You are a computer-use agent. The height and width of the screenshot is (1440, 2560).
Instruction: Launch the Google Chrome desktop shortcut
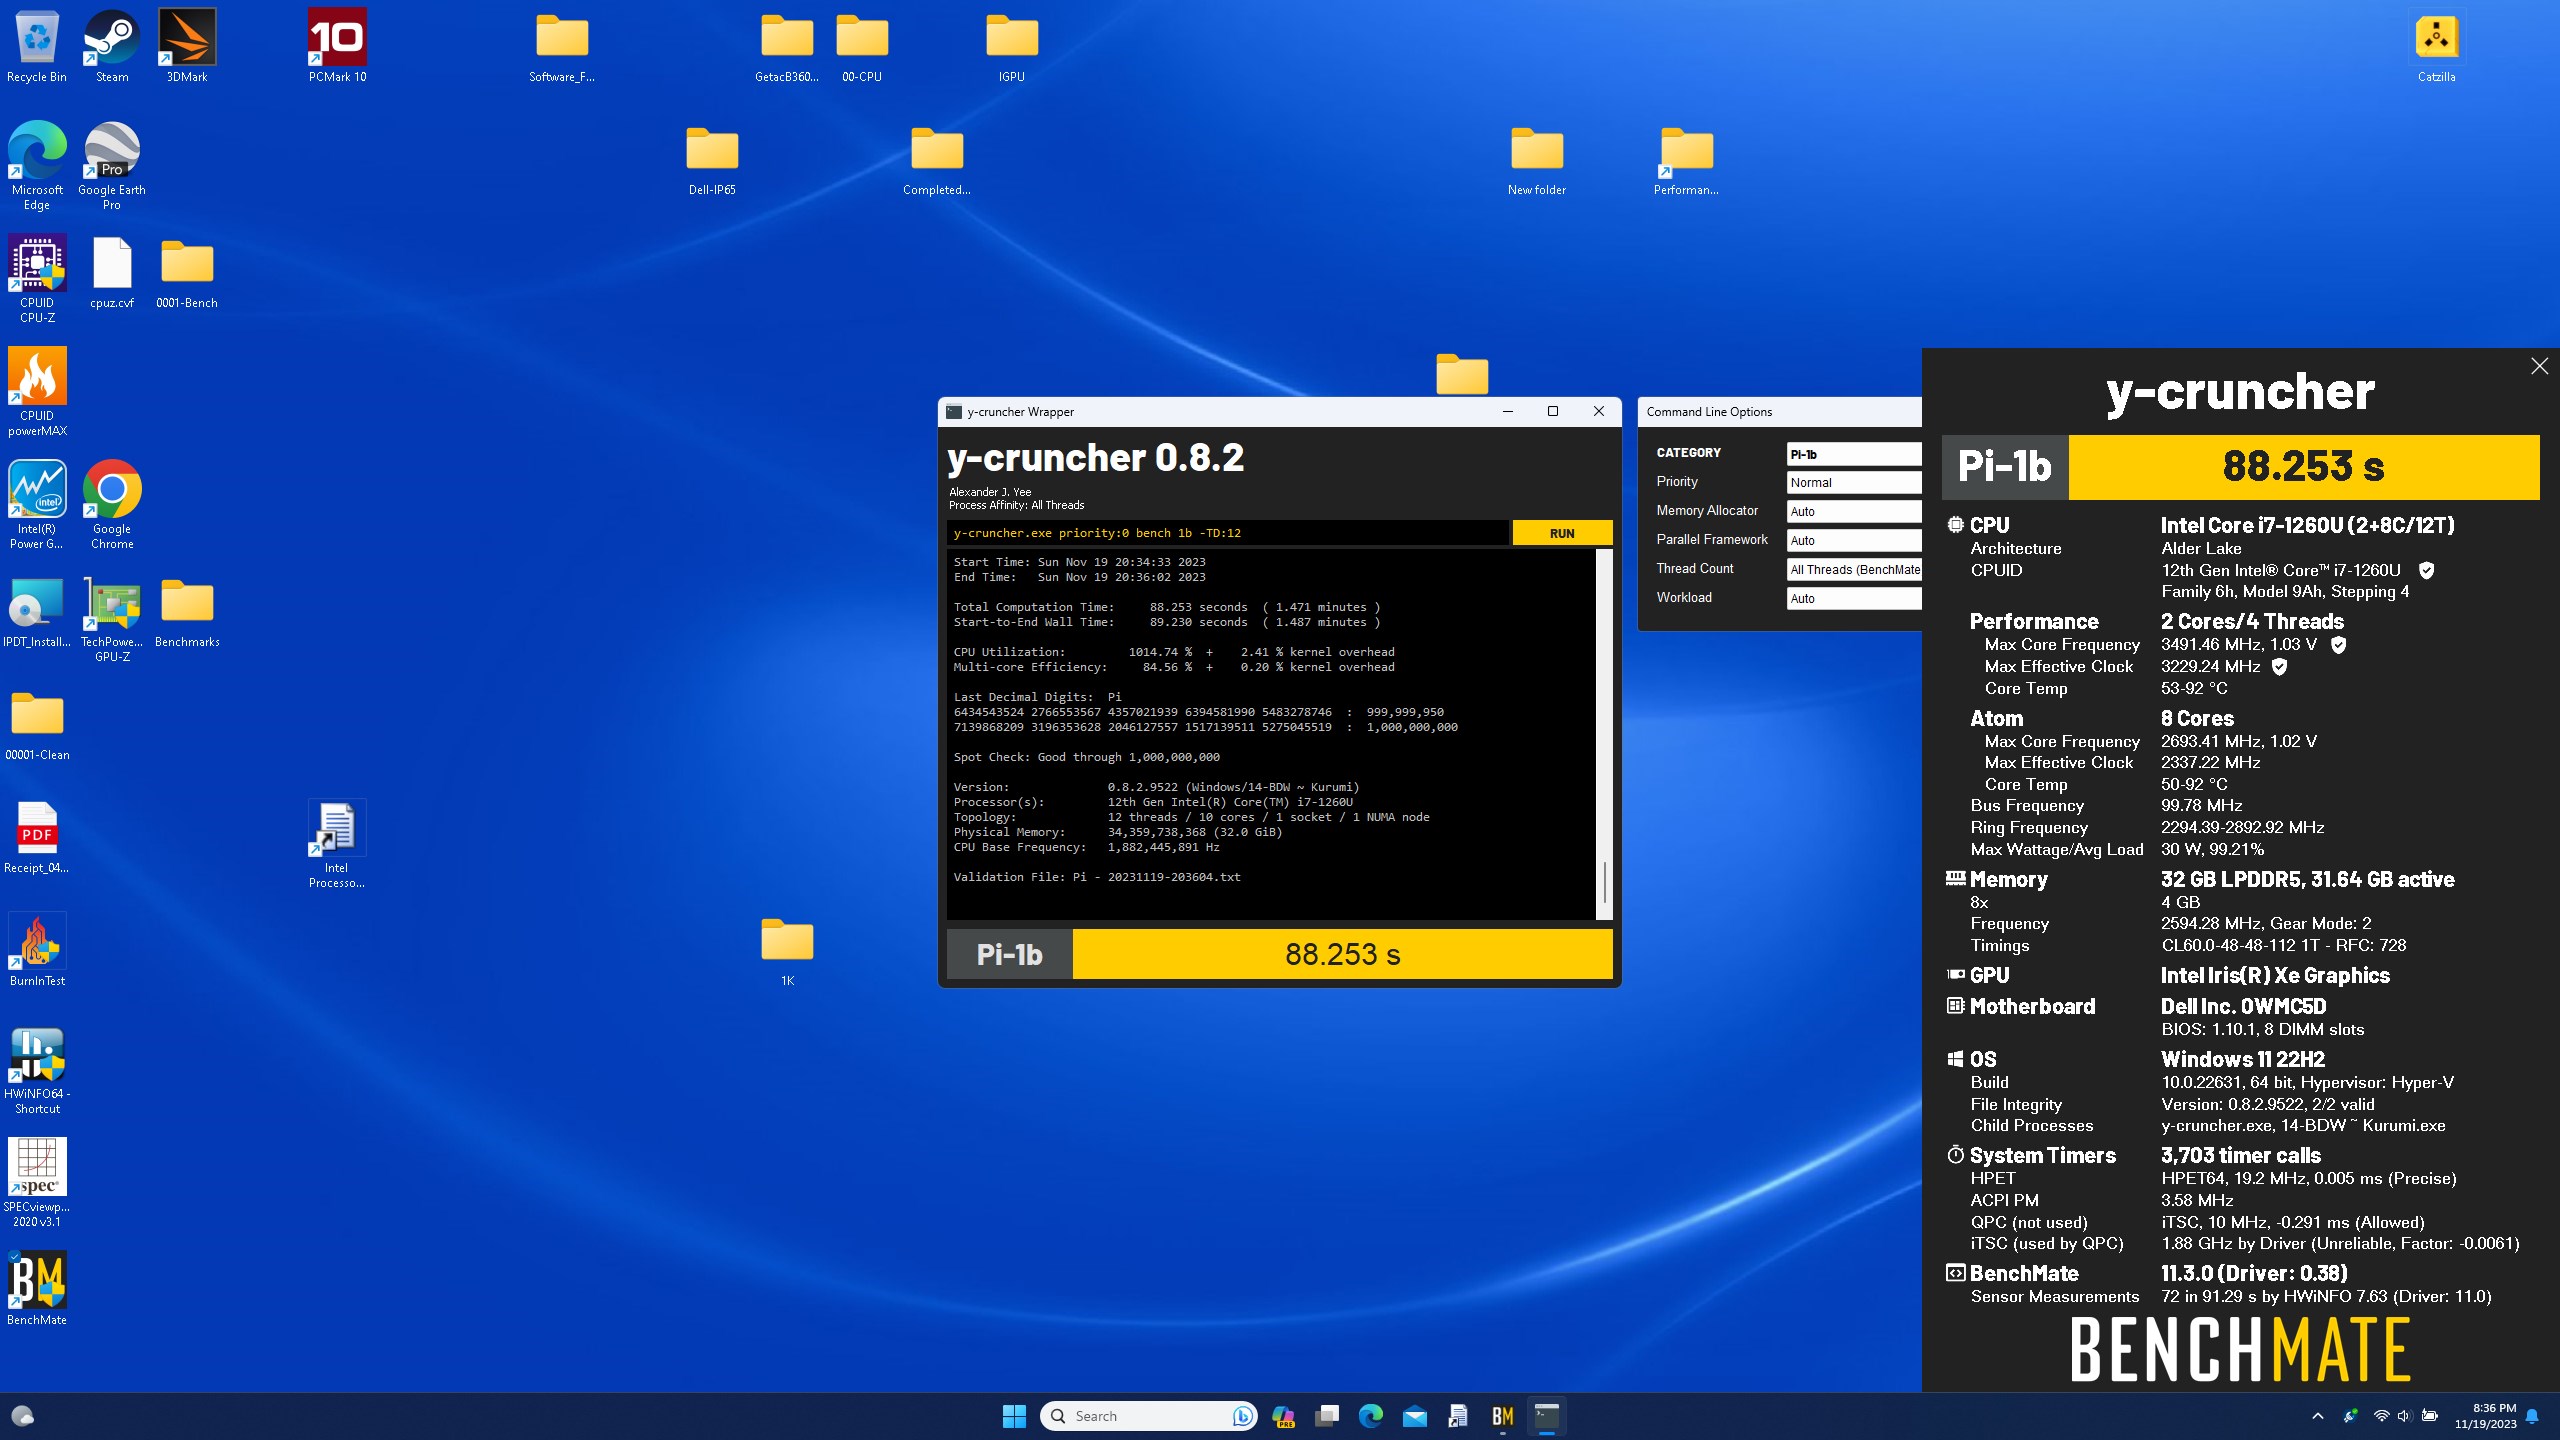112,504
